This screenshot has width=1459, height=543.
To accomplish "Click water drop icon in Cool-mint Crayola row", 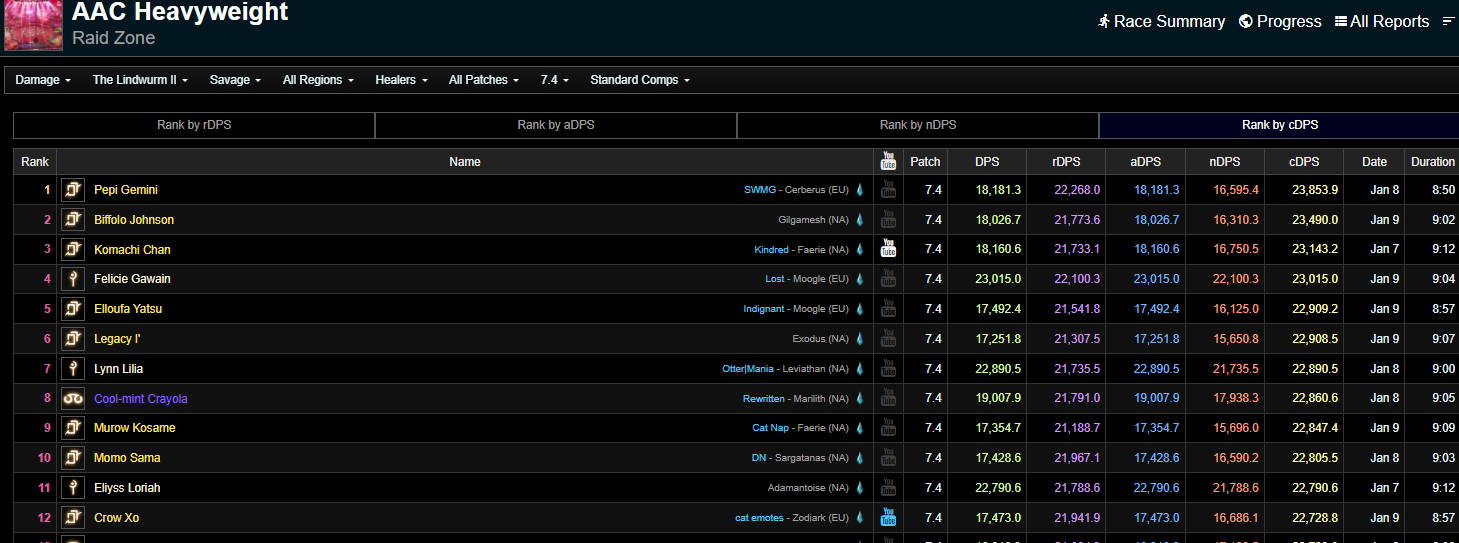I will (860, 398).
